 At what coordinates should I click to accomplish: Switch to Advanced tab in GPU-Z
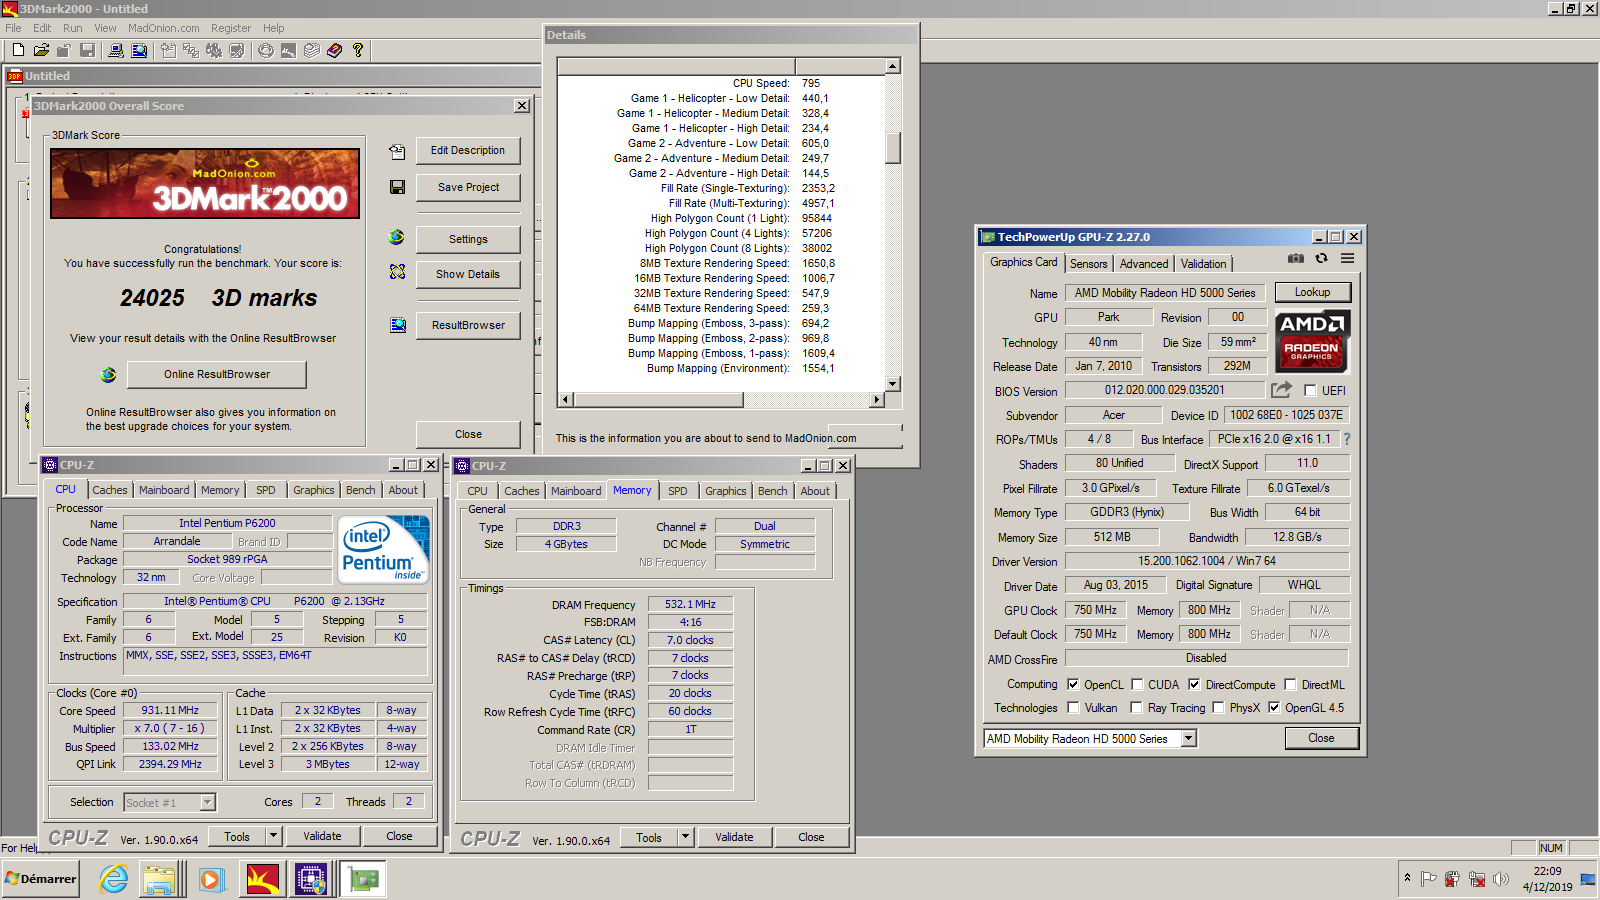1143,264
